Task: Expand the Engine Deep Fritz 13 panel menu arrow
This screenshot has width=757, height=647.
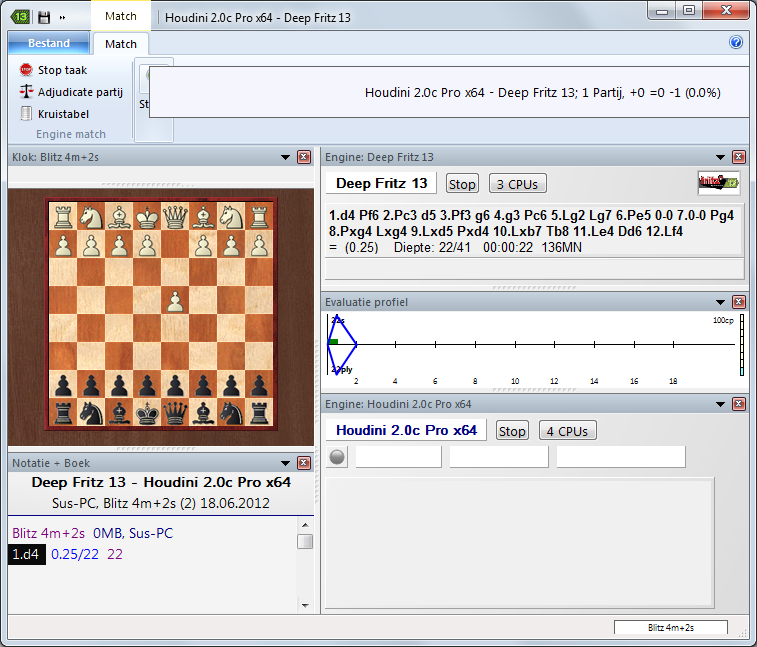Action: point(719,157)
